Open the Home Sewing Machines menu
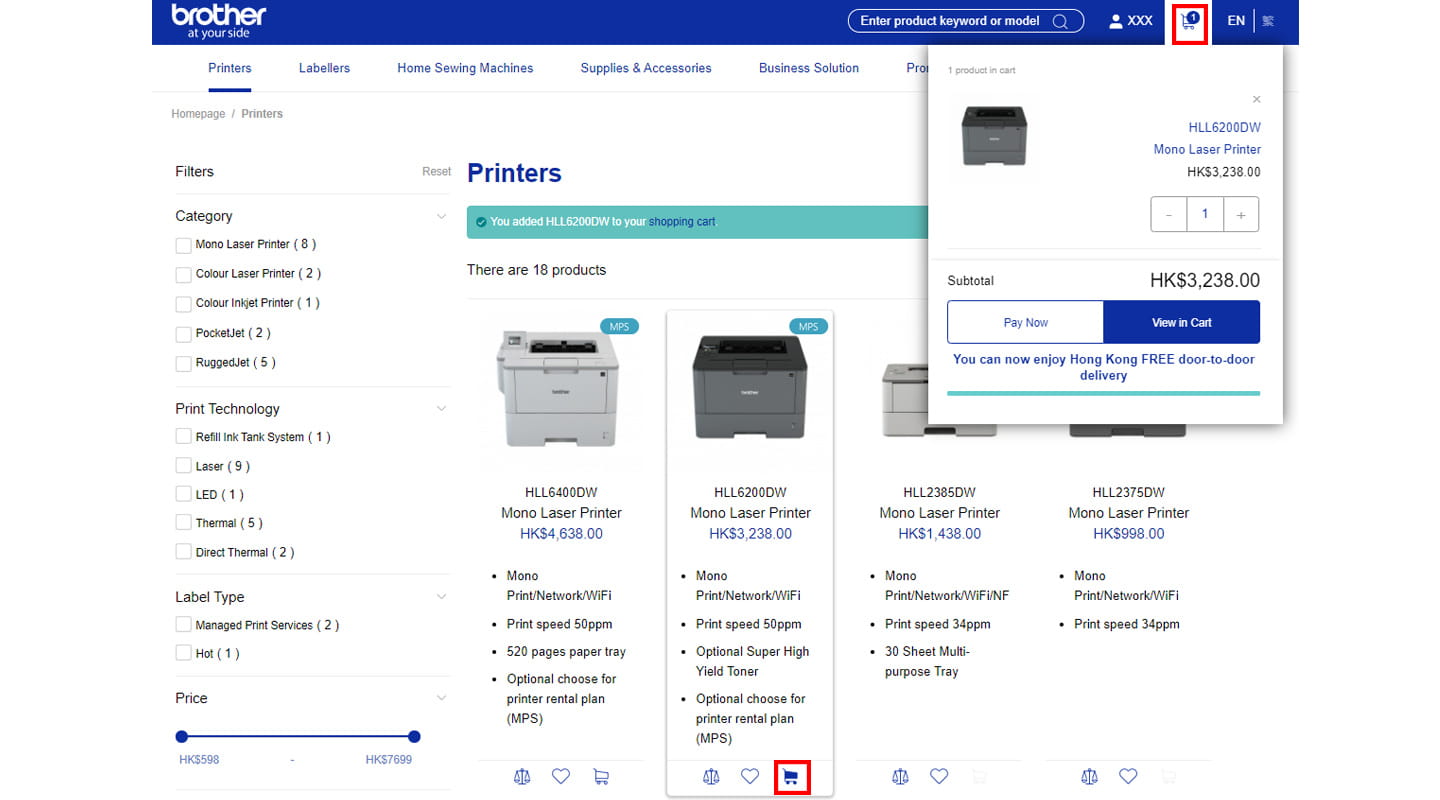The image size is (1440, 800). (465, 68)
